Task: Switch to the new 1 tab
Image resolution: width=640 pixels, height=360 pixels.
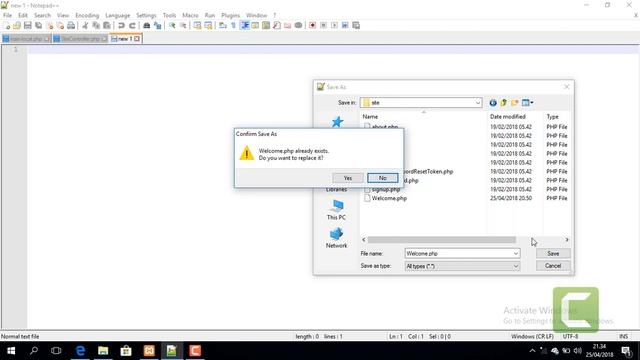Action: (x=124, y=39)
